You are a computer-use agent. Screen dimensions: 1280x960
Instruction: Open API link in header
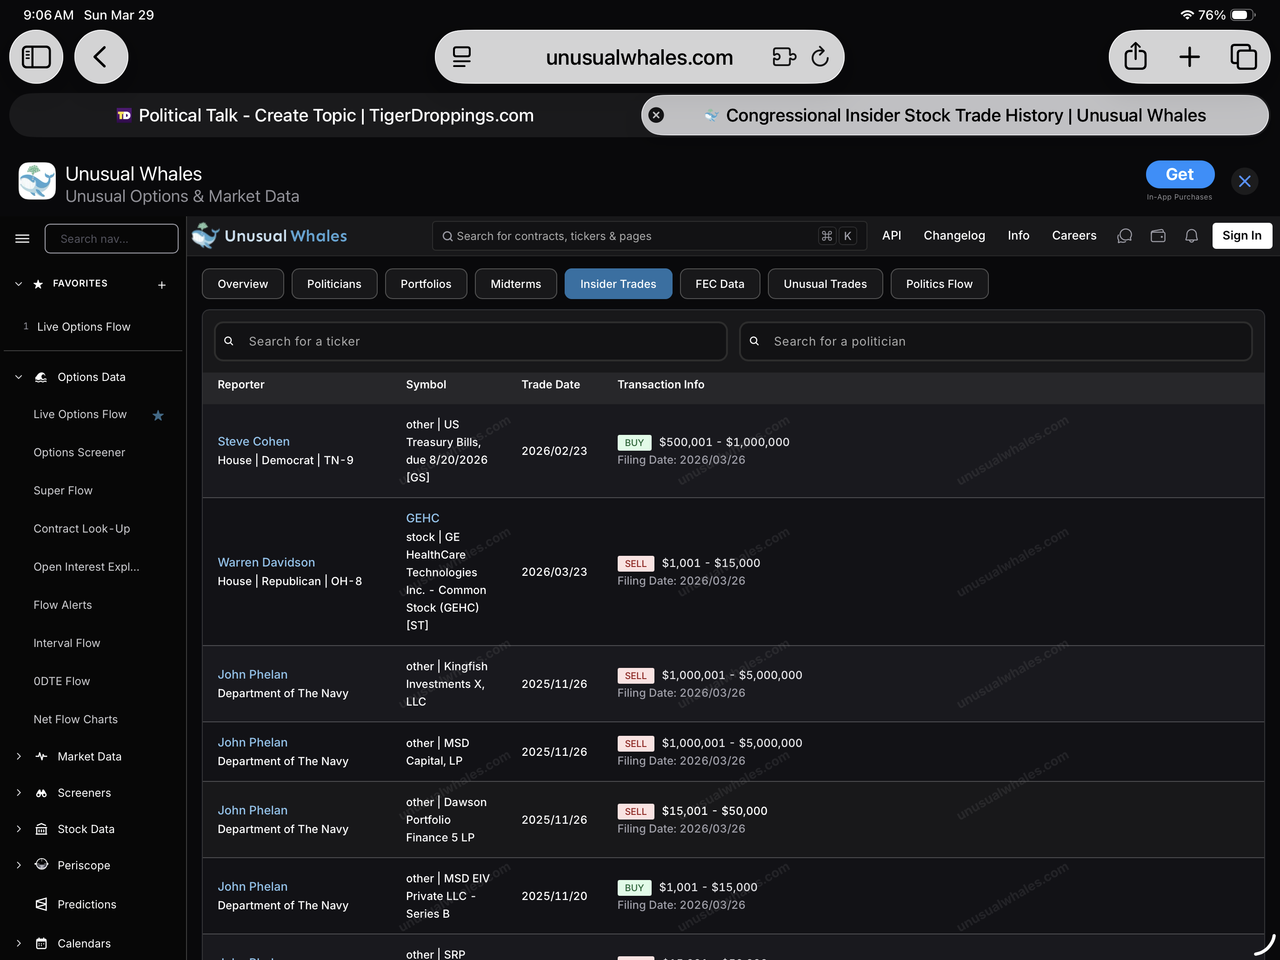[x=892, y=235]
